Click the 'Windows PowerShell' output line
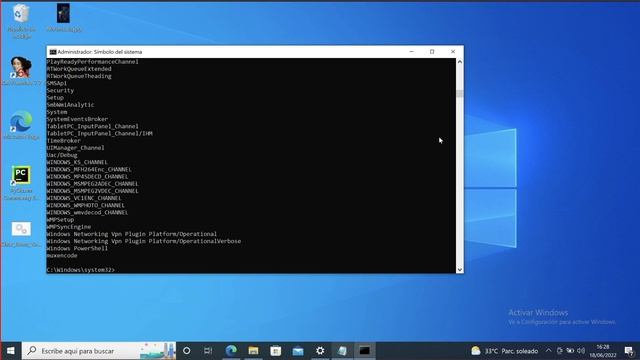The image size is (640, 360). (78, 248)
